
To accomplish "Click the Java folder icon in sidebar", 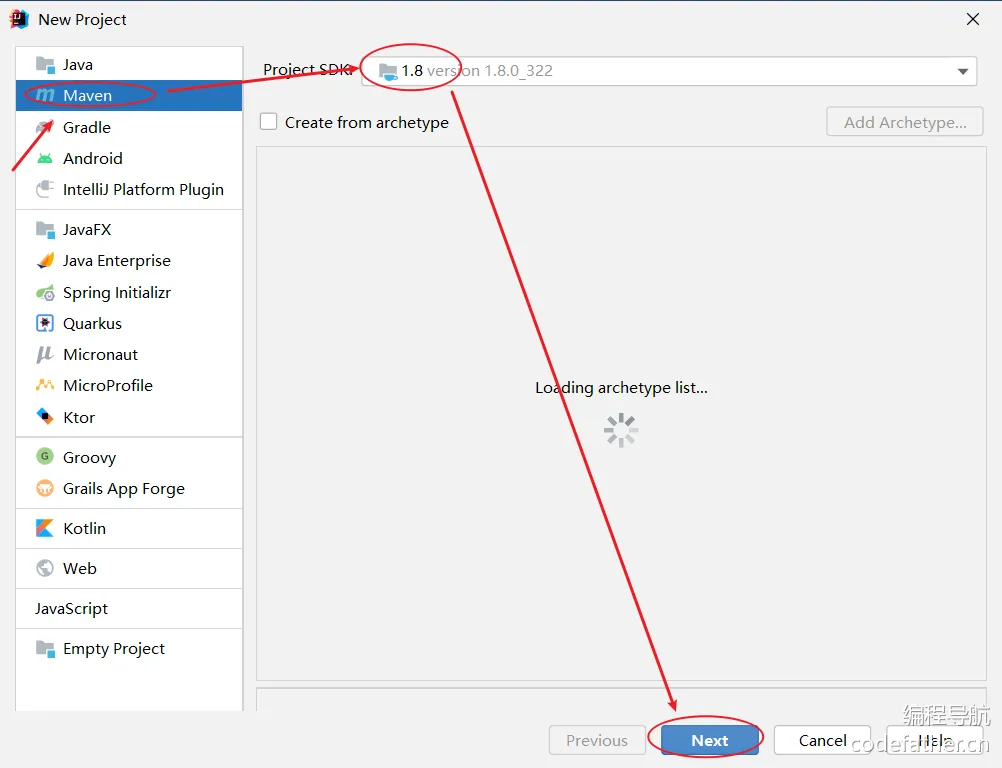I will click(45, 65).
